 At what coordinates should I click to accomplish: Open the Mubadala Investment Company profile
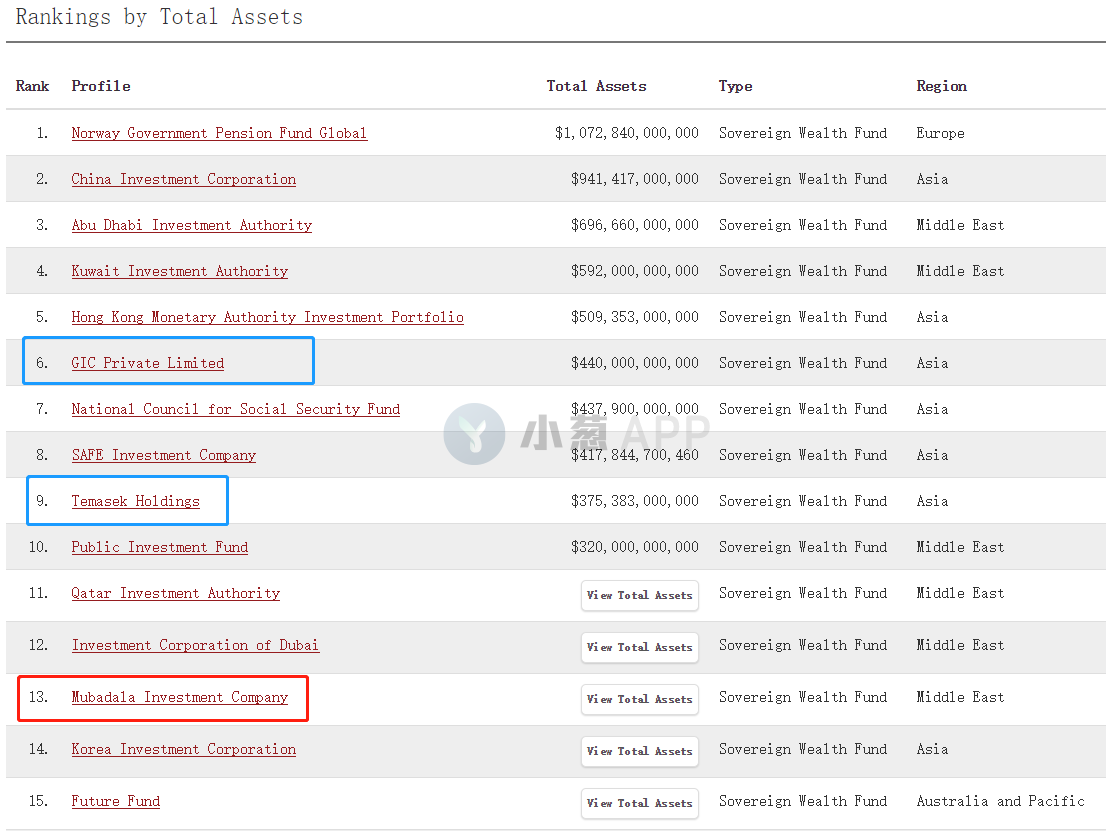[x=180, y=698]
